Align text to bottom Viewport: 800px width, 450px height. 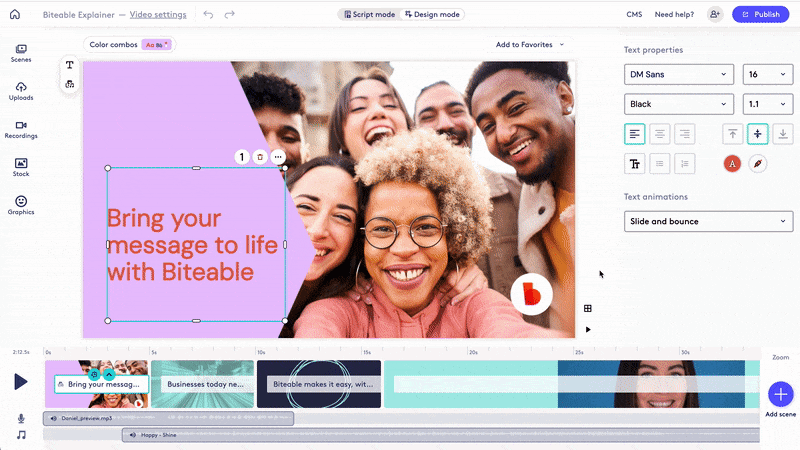[783, 134]
